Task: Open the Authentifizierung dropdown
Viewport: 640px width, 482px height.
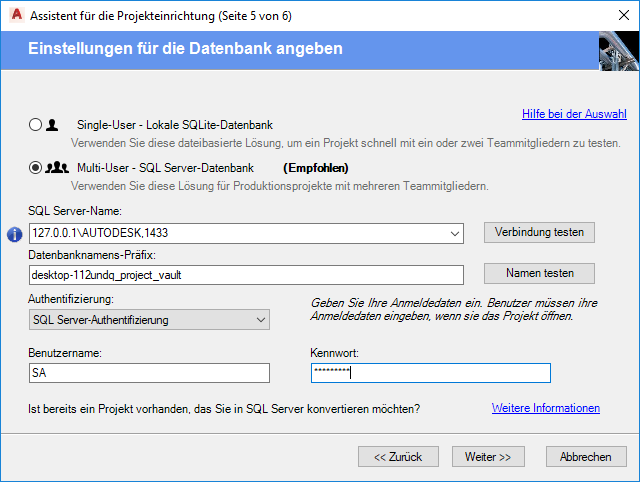Action: (x=149, y=320)
